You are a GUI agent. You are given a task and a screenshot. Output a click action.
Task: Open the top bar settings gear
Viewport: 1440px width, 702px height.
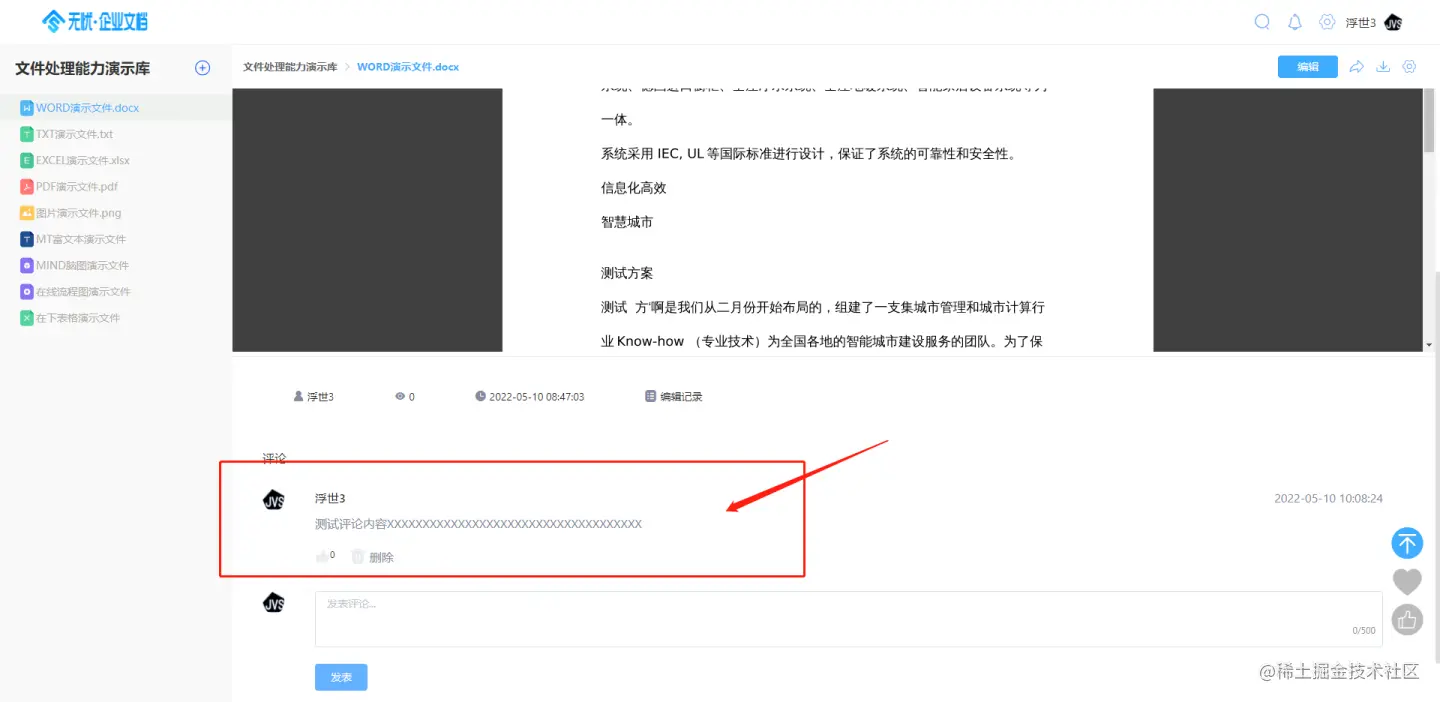click(1327, 22)
